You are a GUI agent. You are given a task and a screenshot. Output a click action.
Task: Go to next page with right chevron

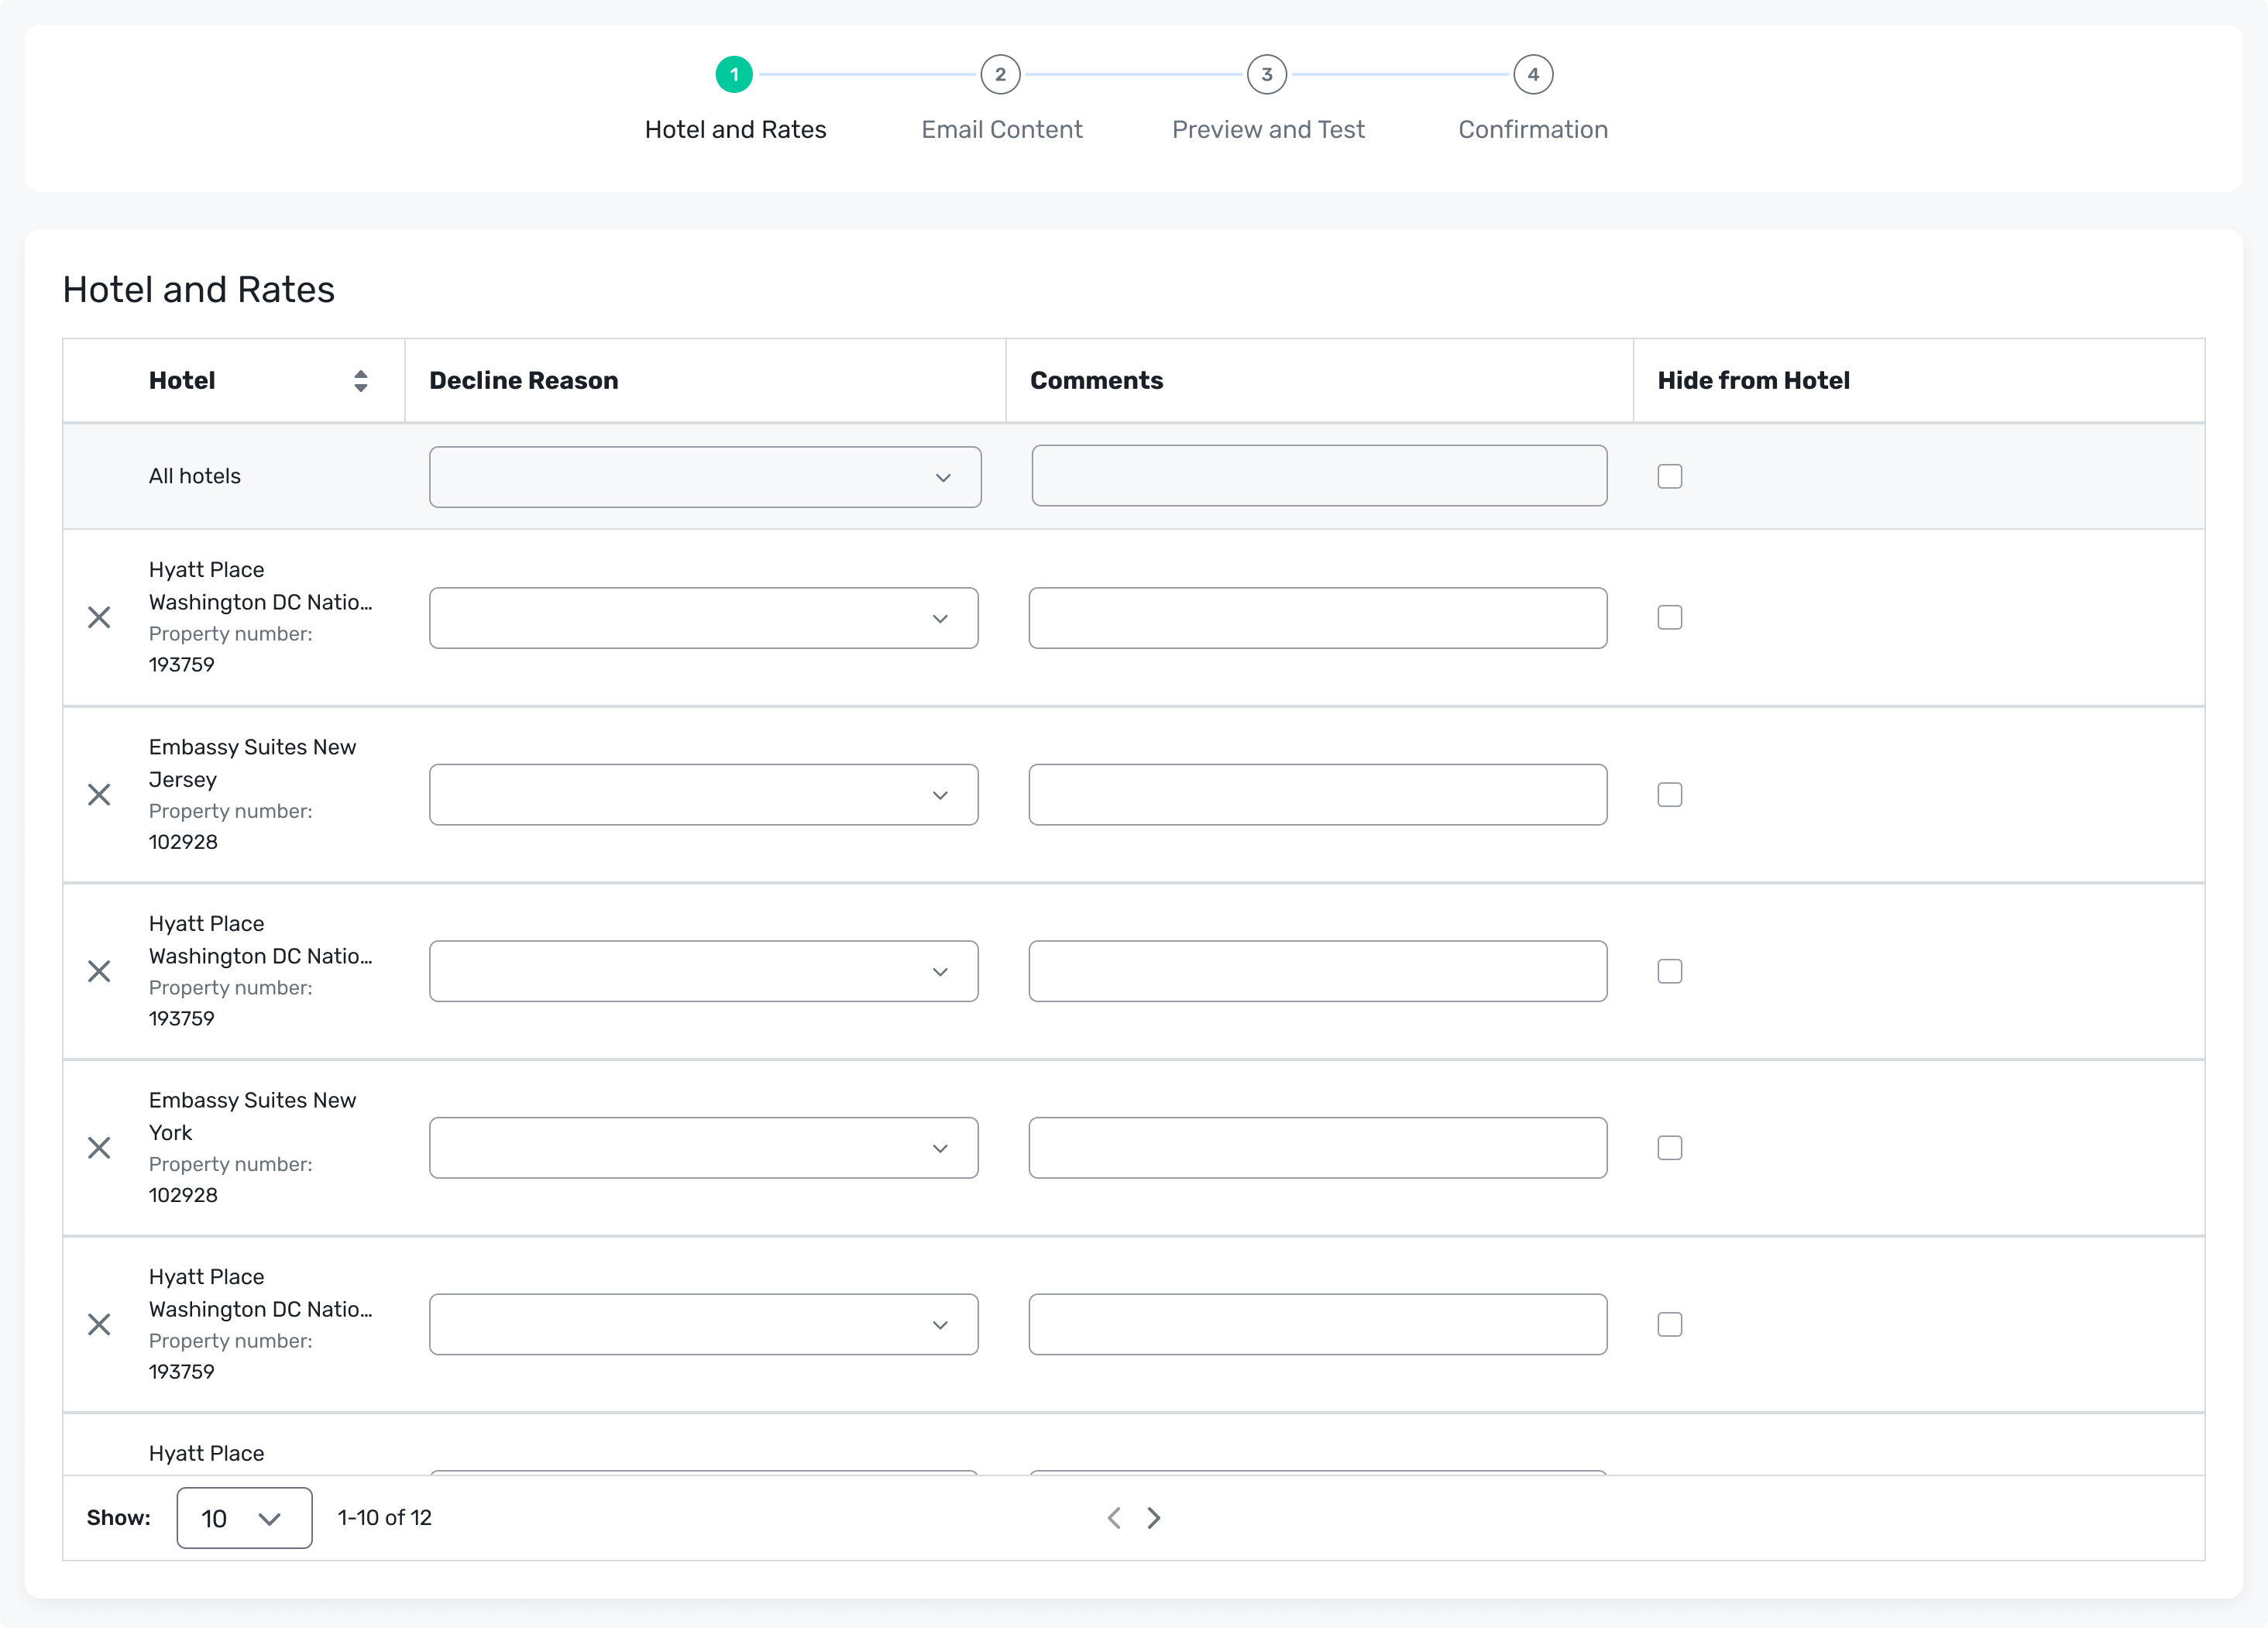pos(1154,1518)
